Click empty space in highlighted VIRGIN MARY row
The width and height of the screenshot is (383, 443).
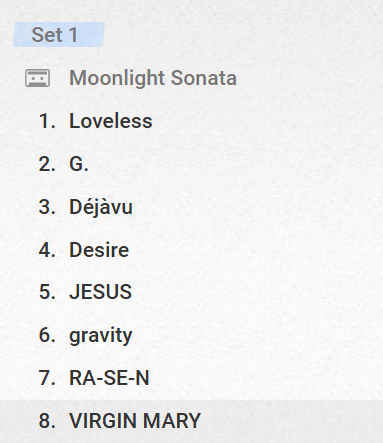[x=290, y=421]
